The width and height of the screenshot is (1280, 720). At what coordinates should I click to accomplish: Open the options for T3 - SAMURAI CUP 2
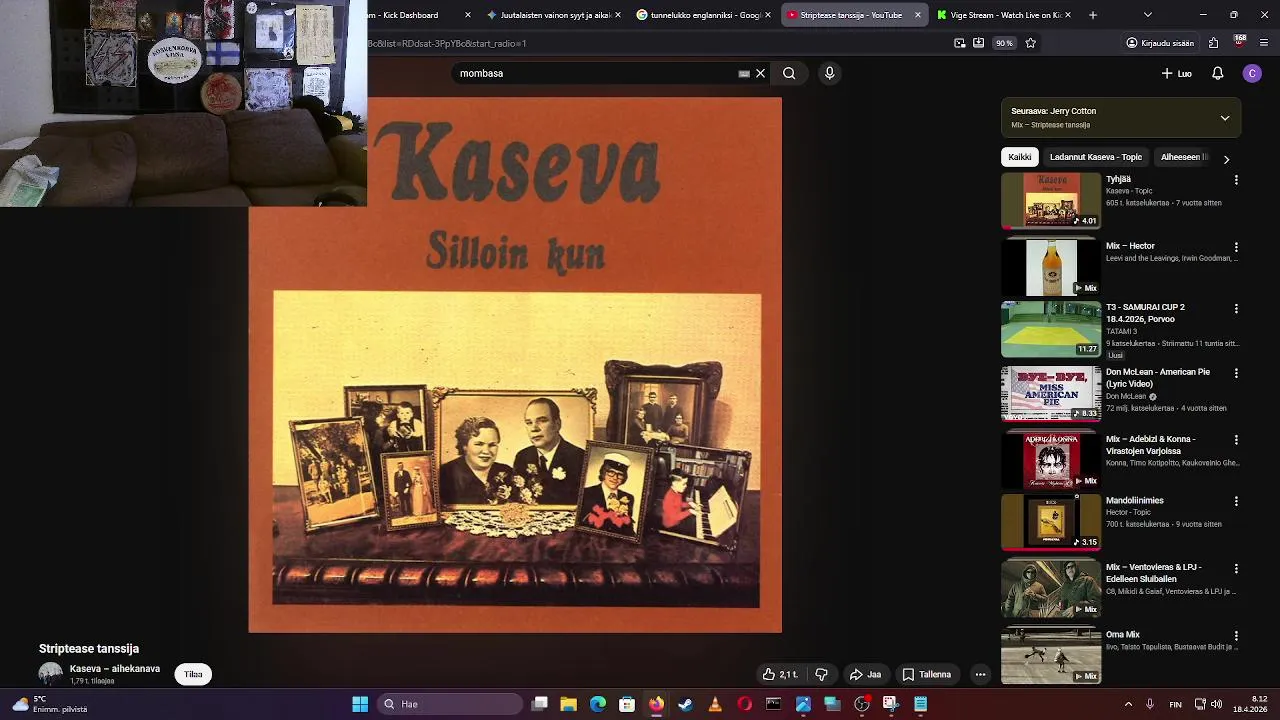1236,309
